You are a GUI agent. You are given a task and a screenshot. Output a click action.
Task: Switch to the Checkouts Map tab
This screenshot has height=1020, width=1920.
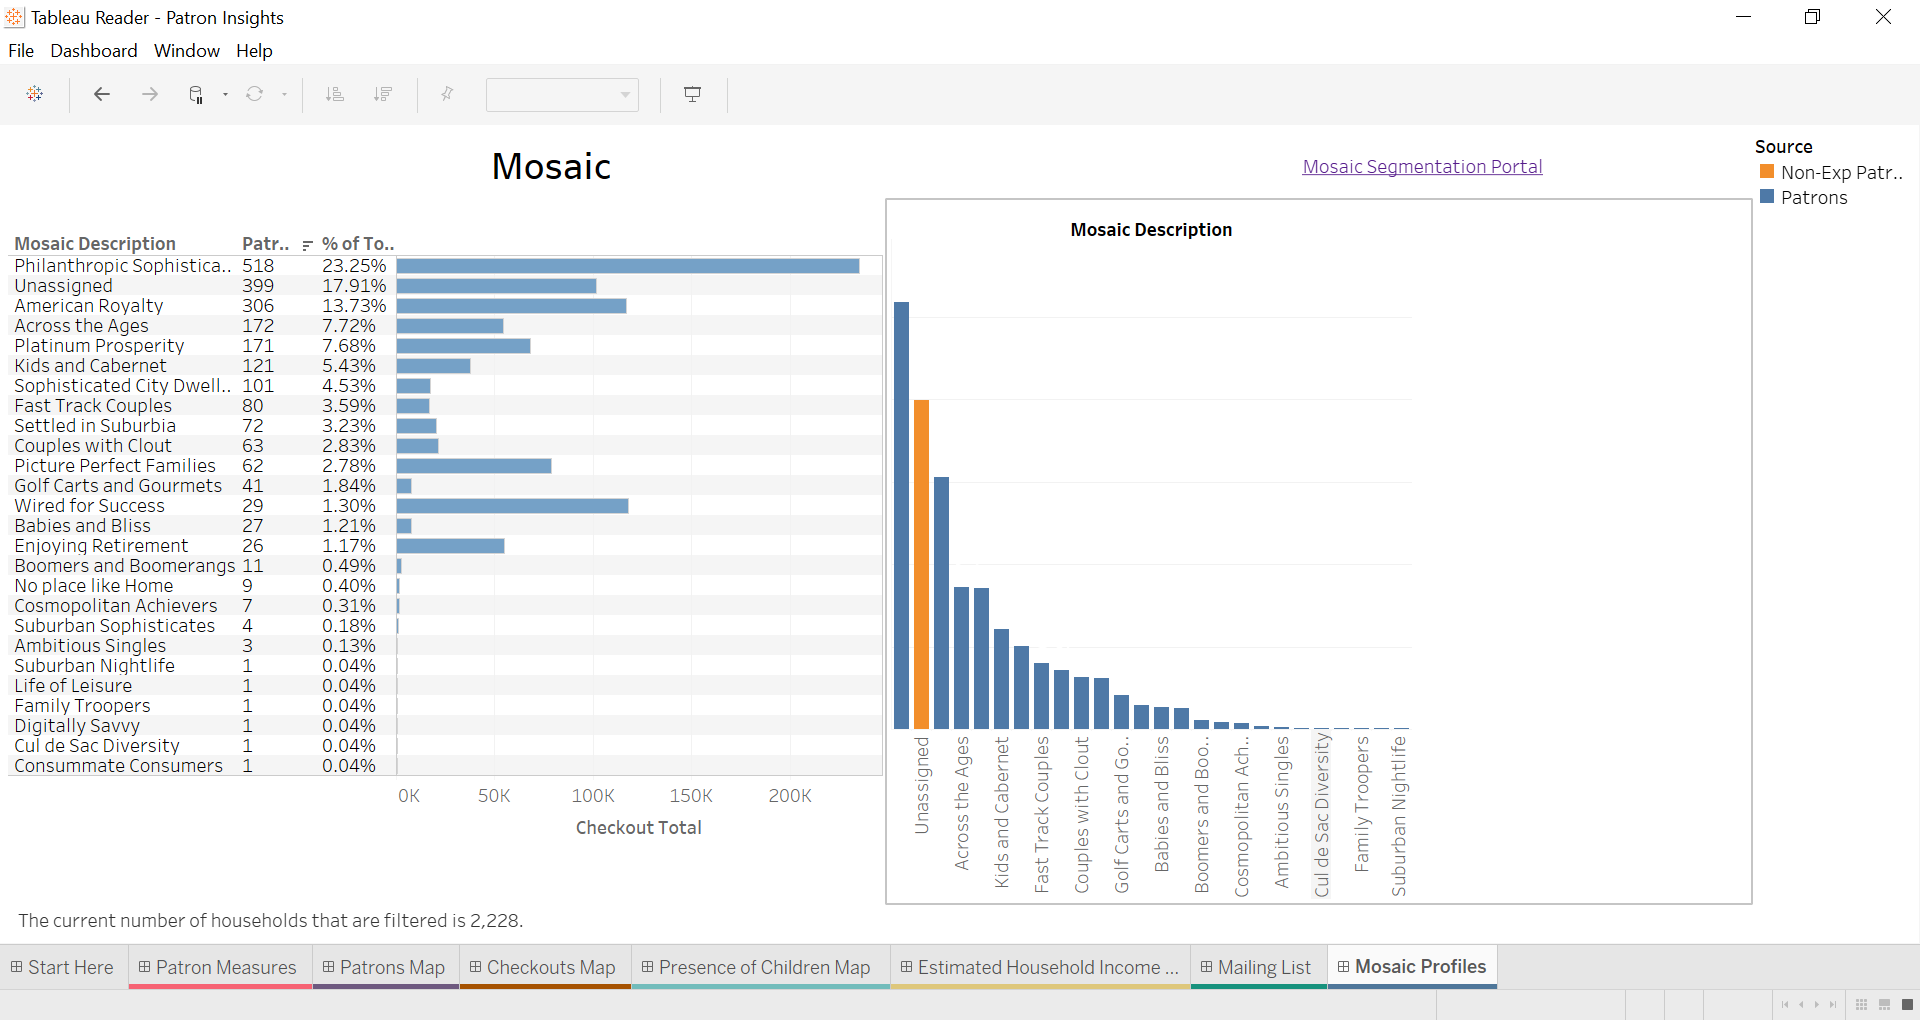(544, 967)
